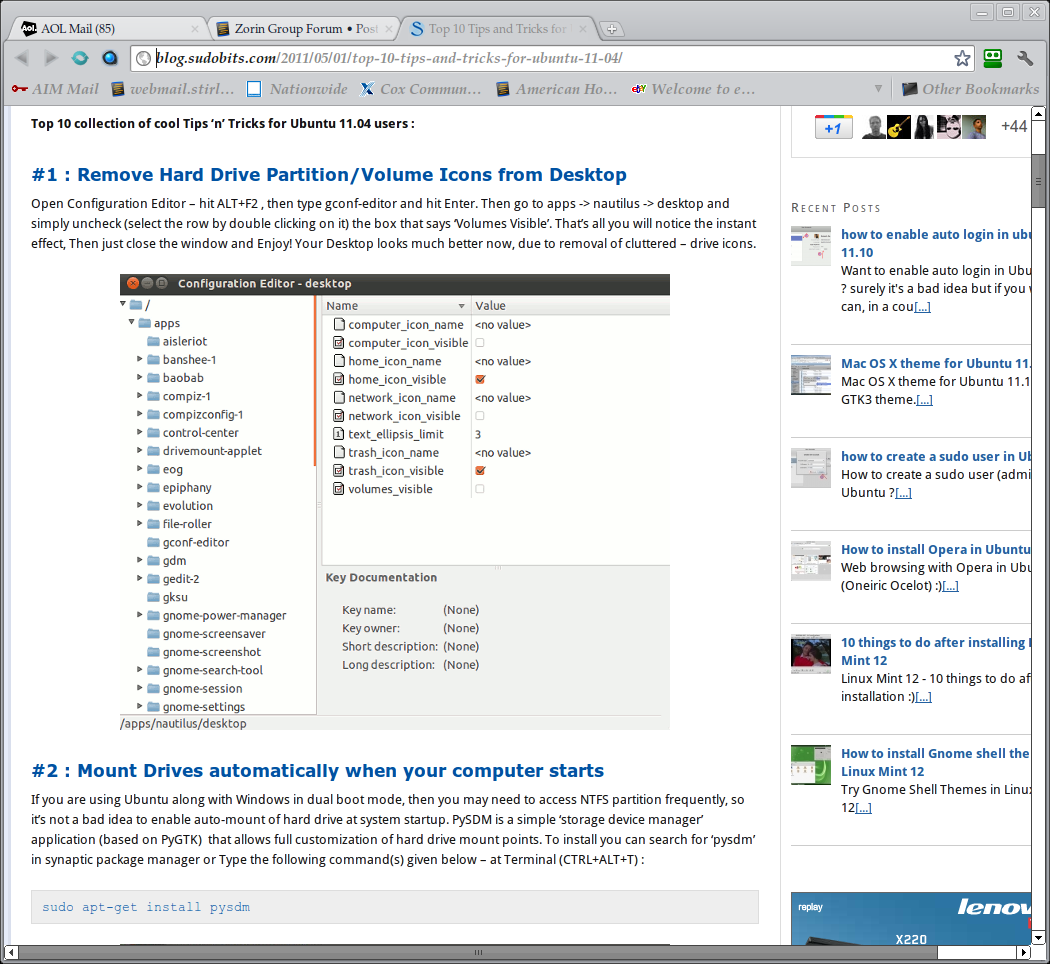Image resolution: width=1050 pixels, height=964 pixels.
Task: Close the Top 10 Tips tab
Action: tap(583, 29)
